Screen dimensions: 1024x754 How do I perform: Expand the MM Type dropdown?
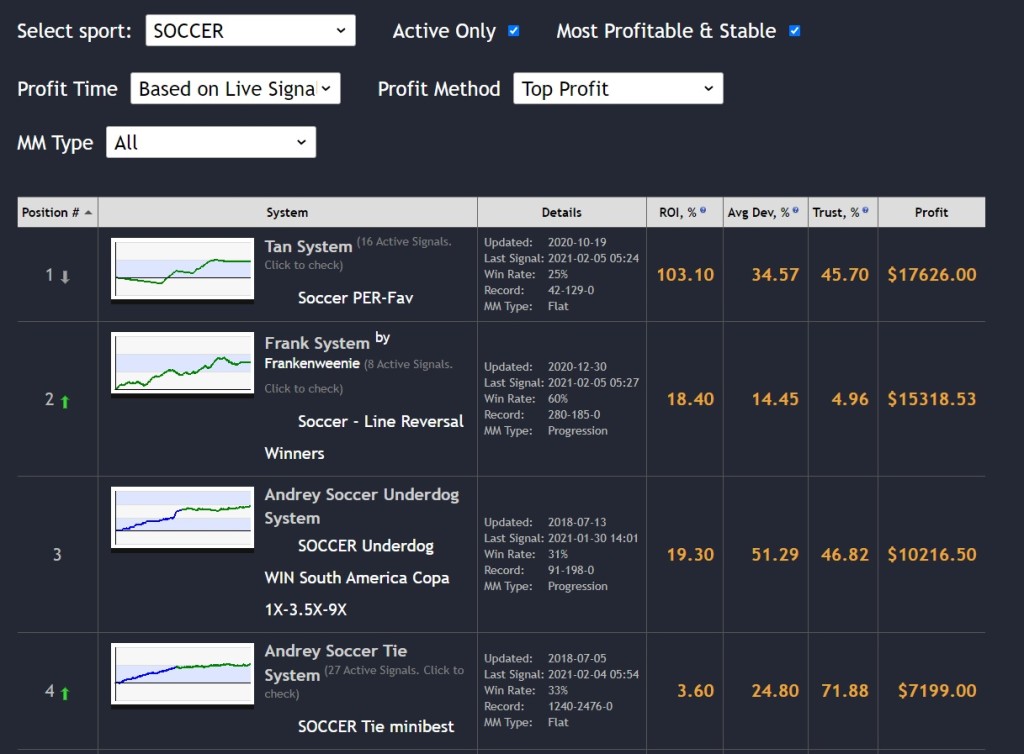[x=210, y=141]
